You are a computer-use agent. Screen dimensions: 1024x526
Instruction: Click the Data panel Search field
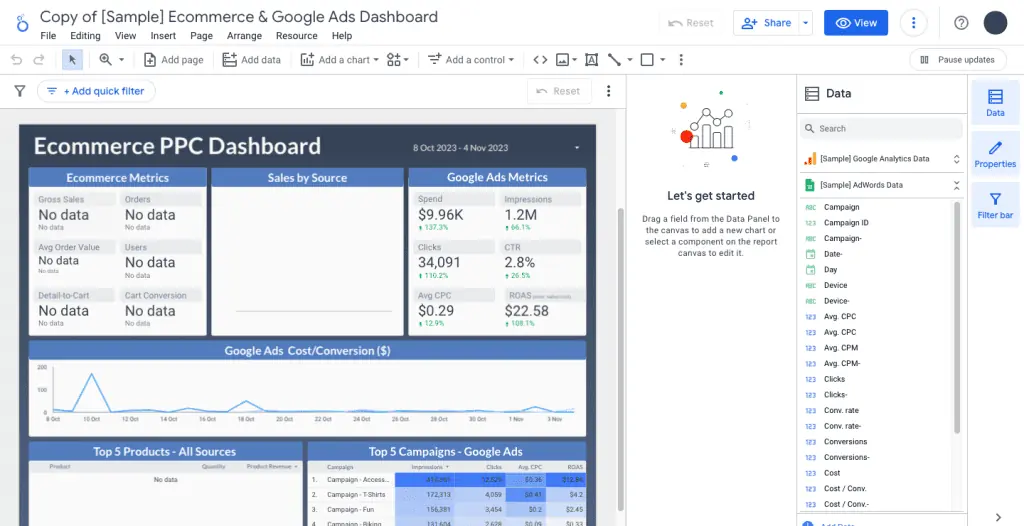point(881,129)
